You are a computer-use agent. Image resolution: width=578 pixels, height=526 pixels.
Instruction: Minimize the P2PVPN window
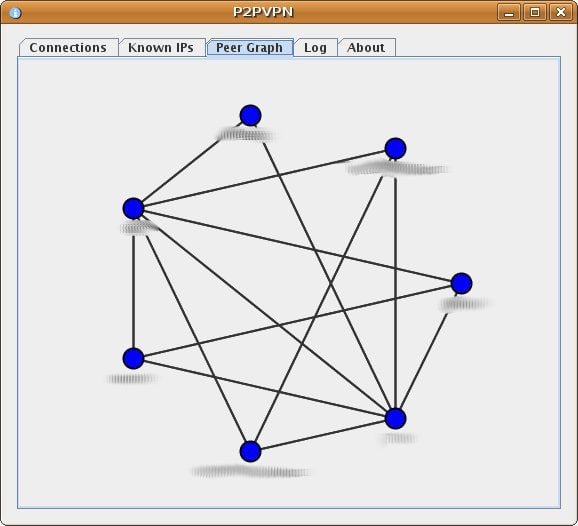tap(509, 13)
